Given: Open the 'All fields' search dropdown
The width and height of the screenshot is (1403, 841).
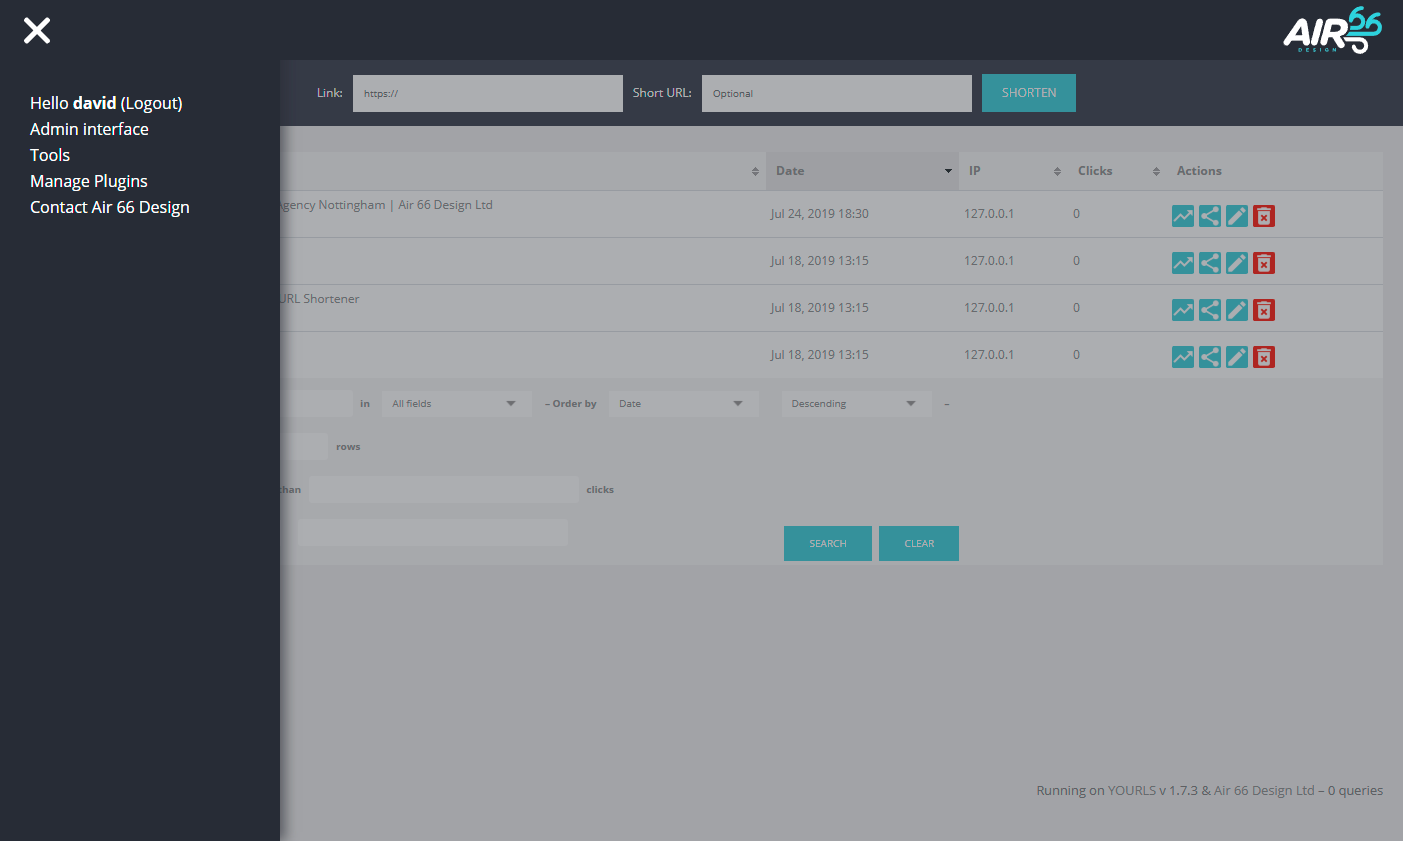Looking at the screenshot, I should [x=456, y=404].
